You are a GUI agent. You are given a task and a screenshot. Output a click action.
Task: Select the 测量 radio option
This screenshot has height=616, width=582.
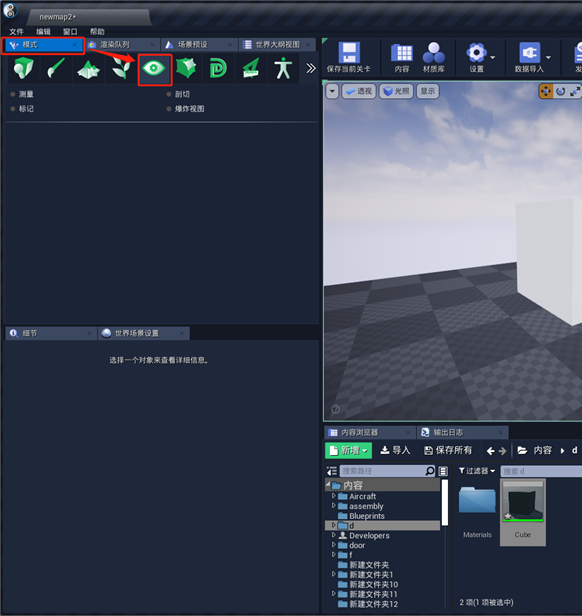(x=22, y=94)
